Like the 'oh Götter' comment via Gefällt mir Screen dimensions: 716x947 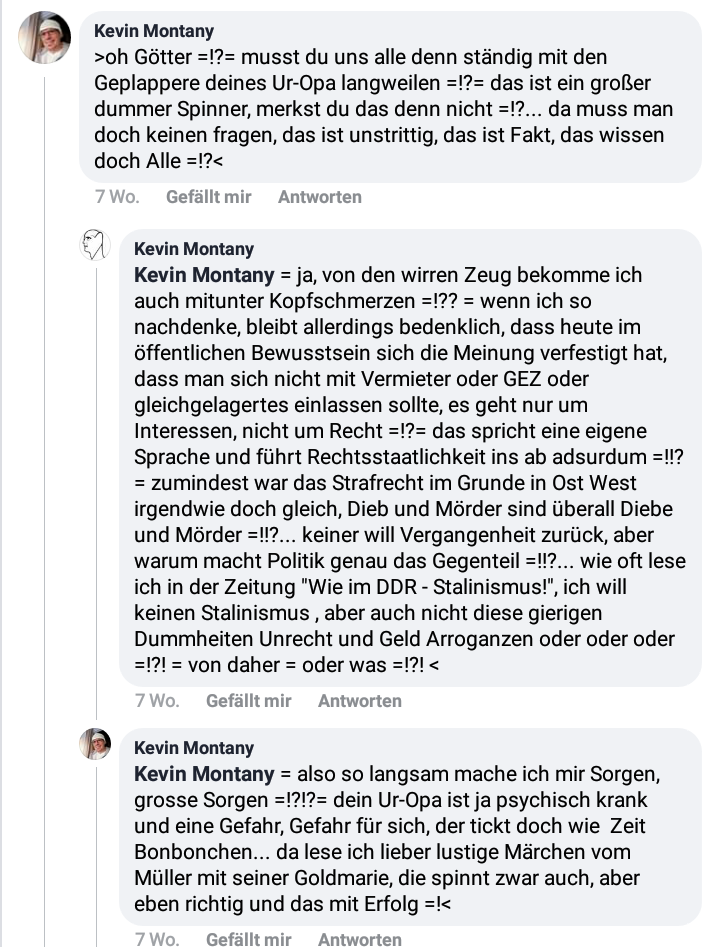(x=208, y=197)
